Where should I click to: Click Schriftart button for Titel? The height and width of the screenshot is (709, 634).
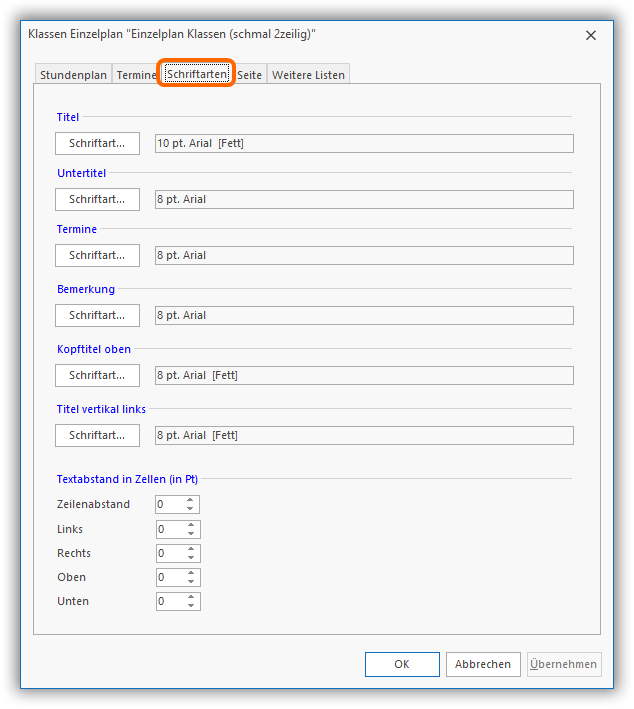click(97, 143)
